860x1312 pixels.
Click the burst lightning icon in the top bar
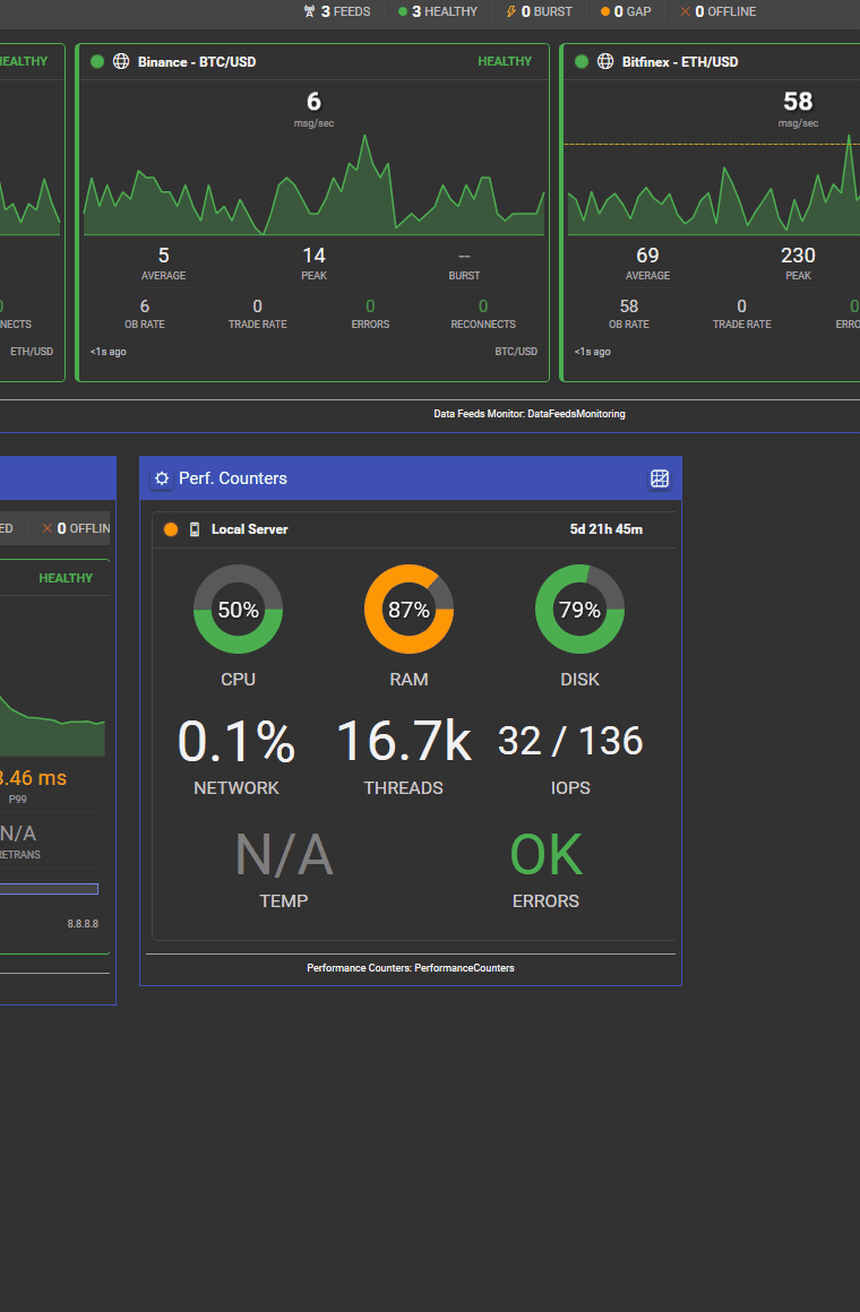tap(512, 12)
